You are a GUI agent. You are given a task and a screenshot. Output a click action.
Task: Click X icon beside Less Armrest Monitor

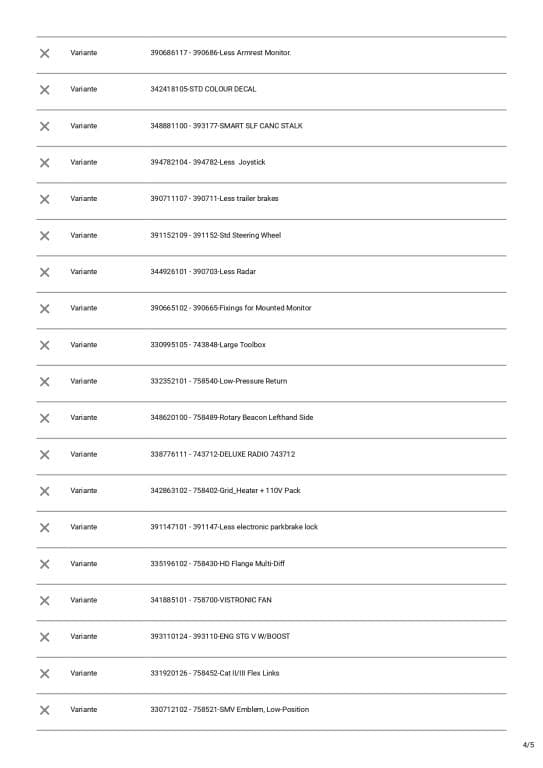click(45, 53)
